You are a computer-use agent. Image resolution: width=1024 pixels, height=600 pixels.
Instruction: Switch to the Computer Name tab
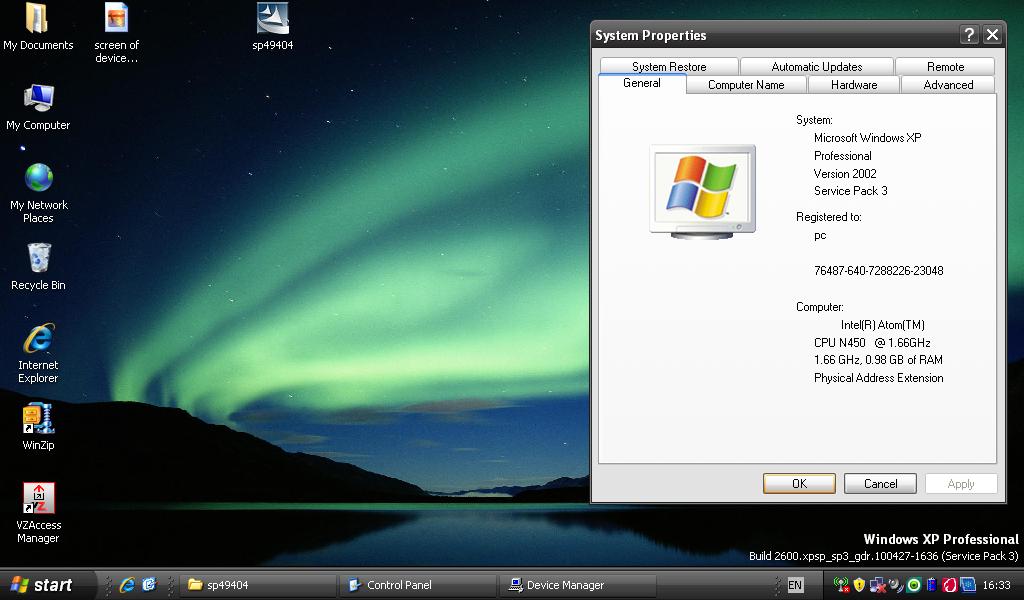746,85
